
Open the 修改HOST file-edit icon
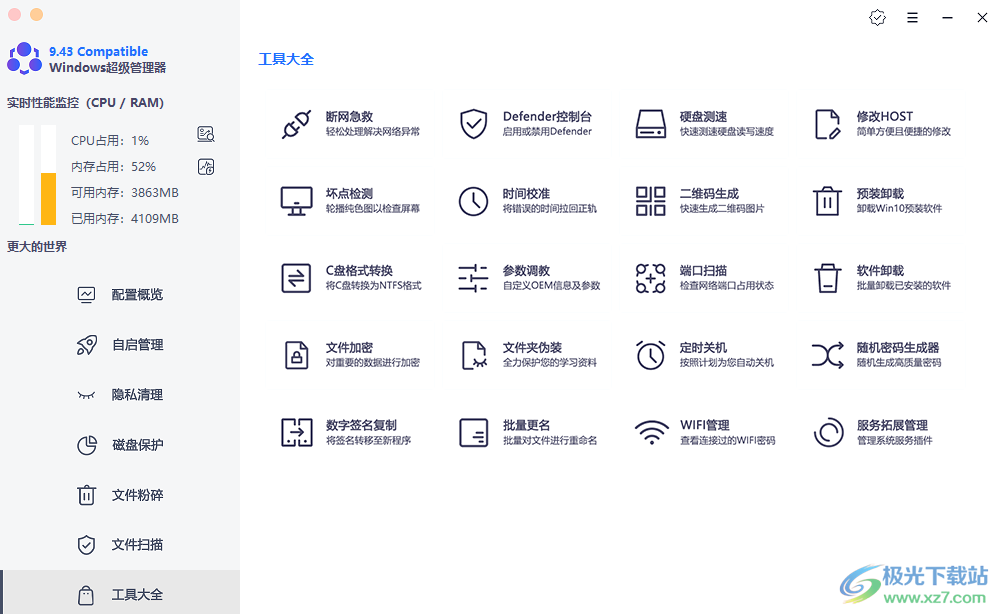pyautogui.click(x=828, y=124)
